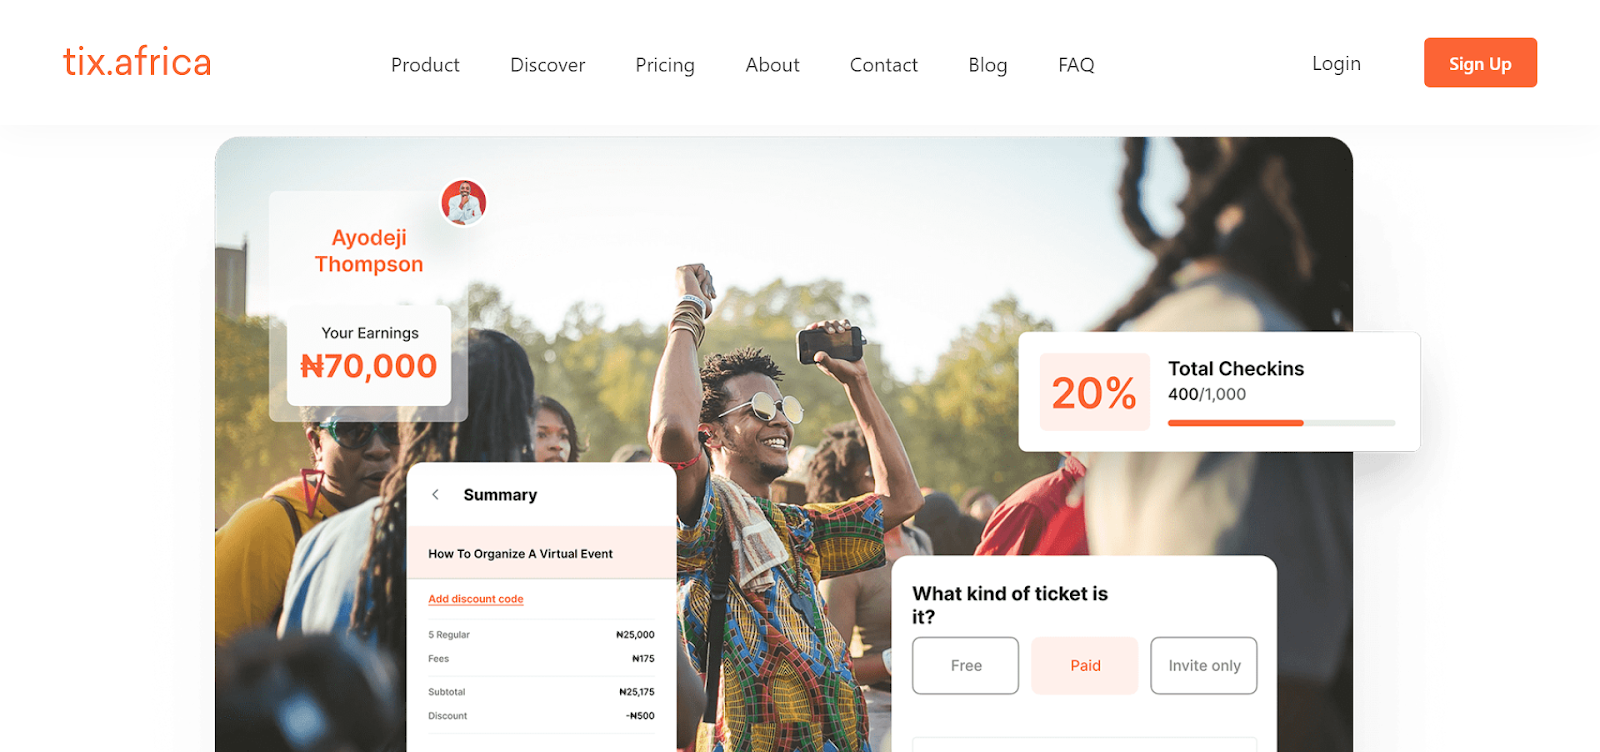Image resolution: width=1600 pixels, height=752 pixels.
Task: Click the Your Earnings ₦70,000 card
Action: (369, 355)
